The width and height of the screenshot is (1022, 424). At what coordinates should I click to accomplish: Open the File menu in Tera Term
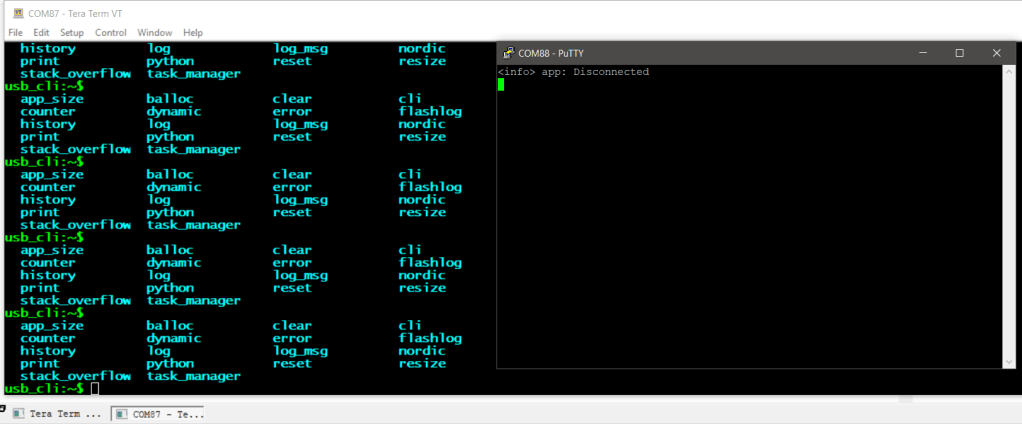(15, 33)
